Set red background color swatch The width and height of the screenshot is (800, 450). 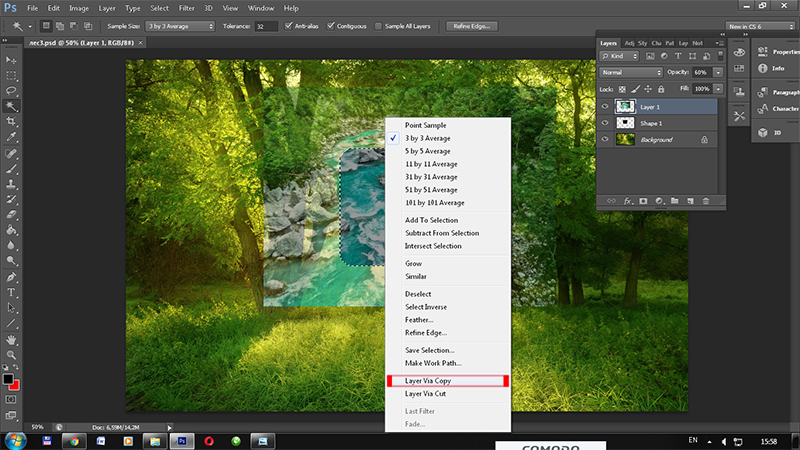click(x=15, y=386)
